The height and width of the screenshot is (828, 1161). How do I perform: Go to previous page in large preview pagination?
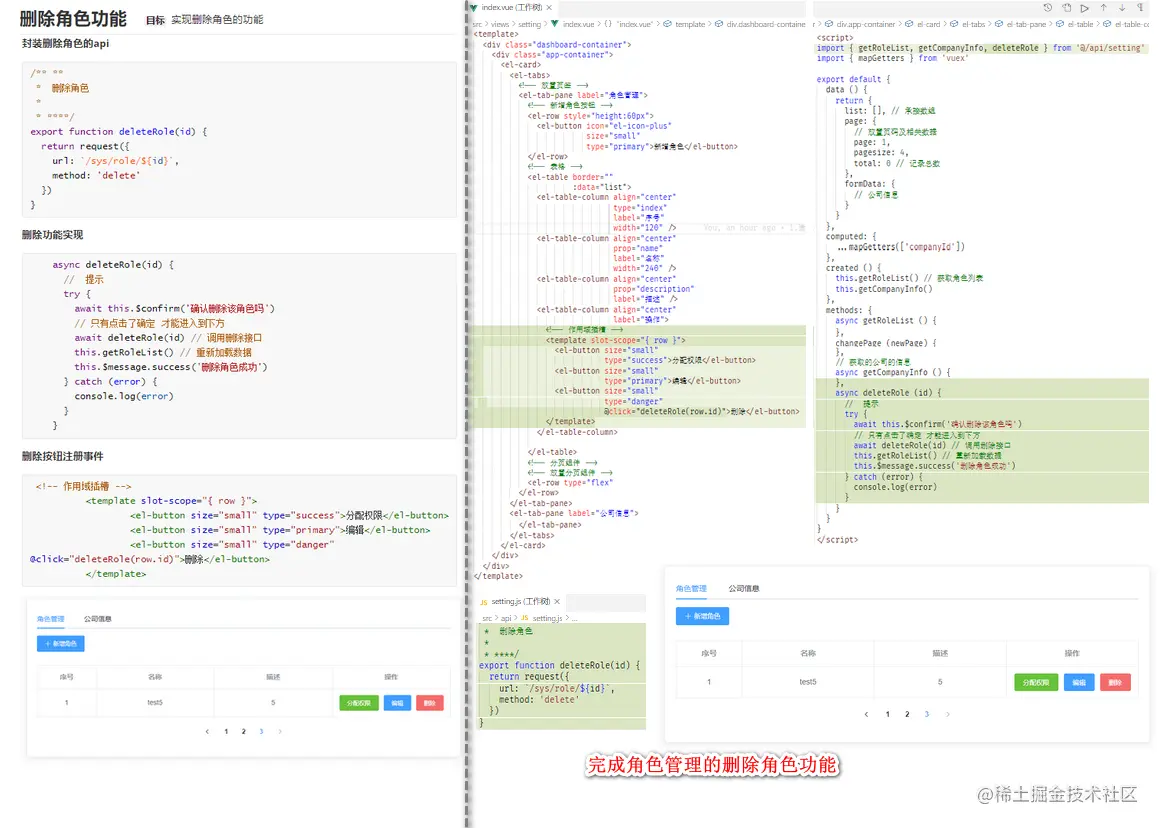click(866, 714)
